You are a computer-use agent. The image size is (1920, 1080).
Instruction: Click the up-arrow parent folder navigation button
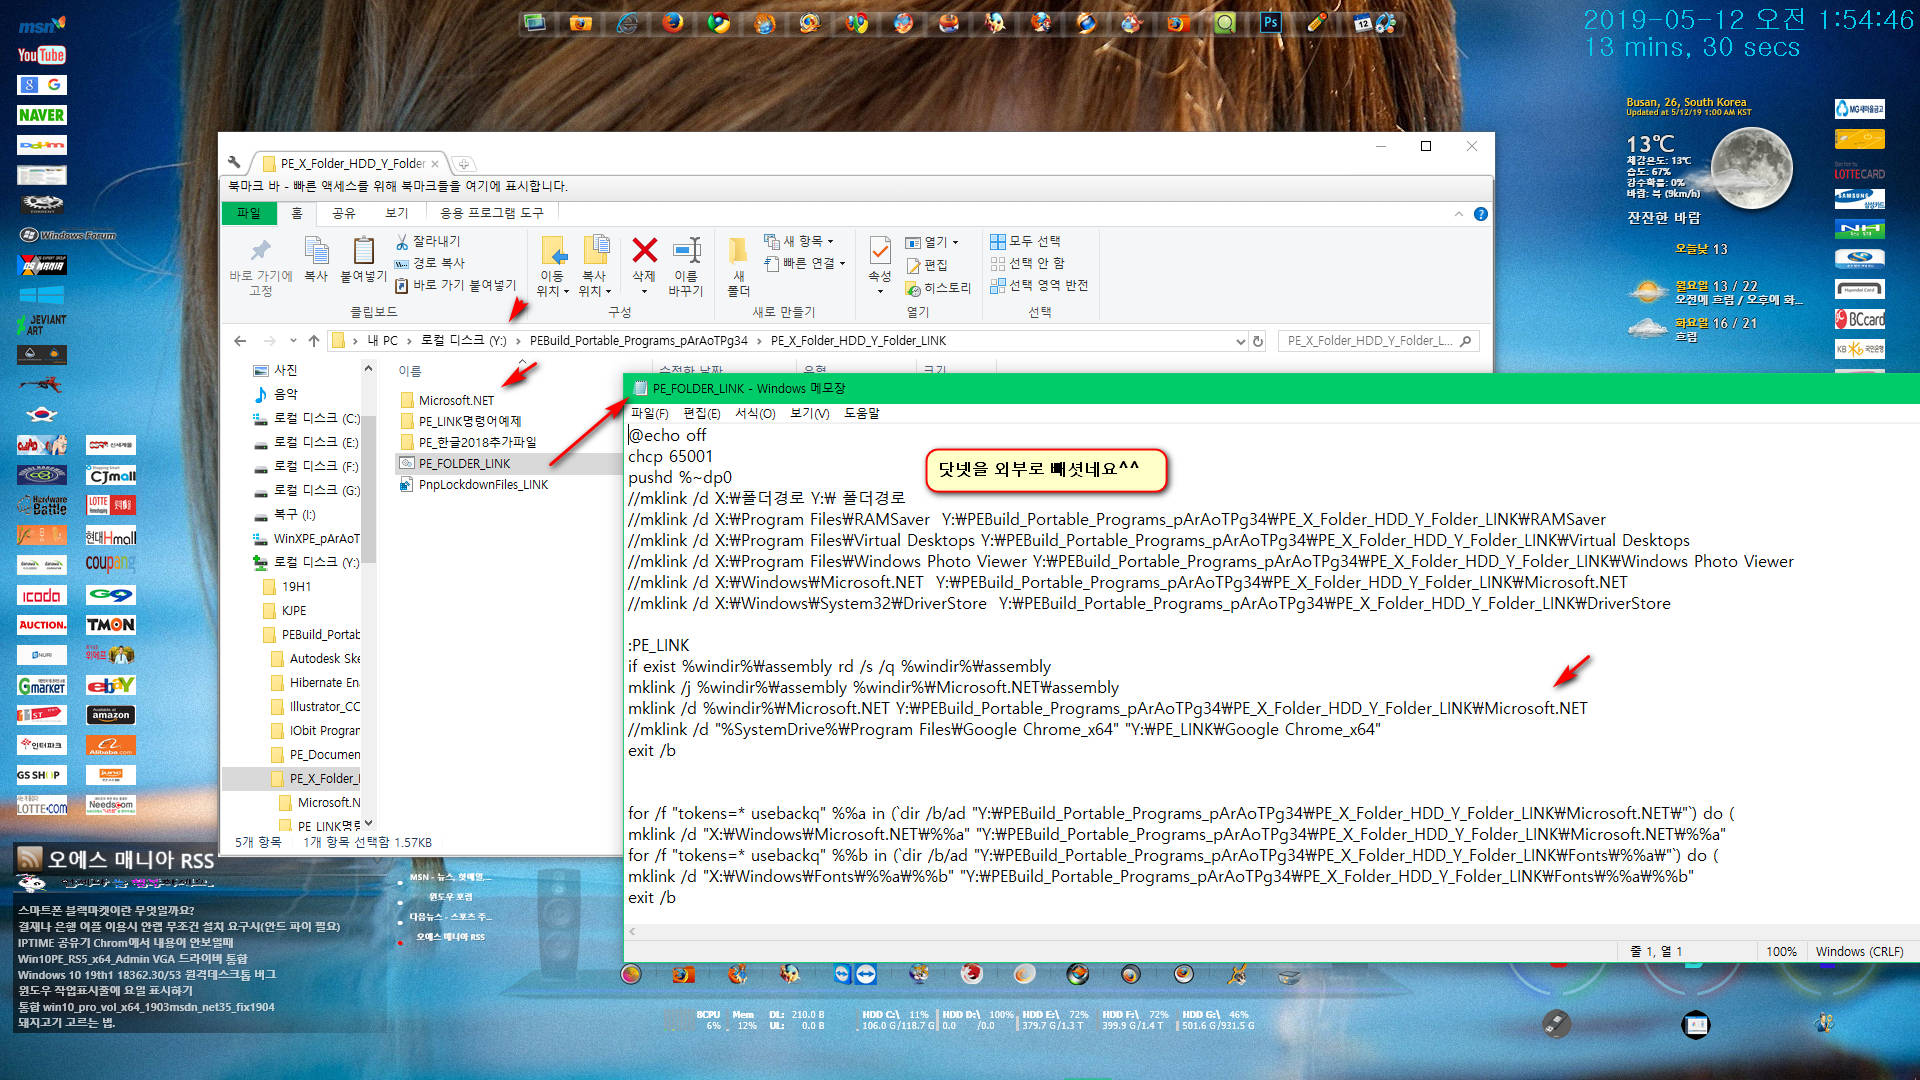314,341
